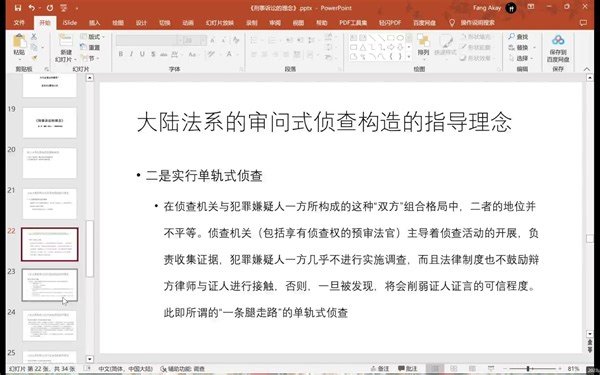Start slideshow from the quick access toolbar

(x=64, y=8)
